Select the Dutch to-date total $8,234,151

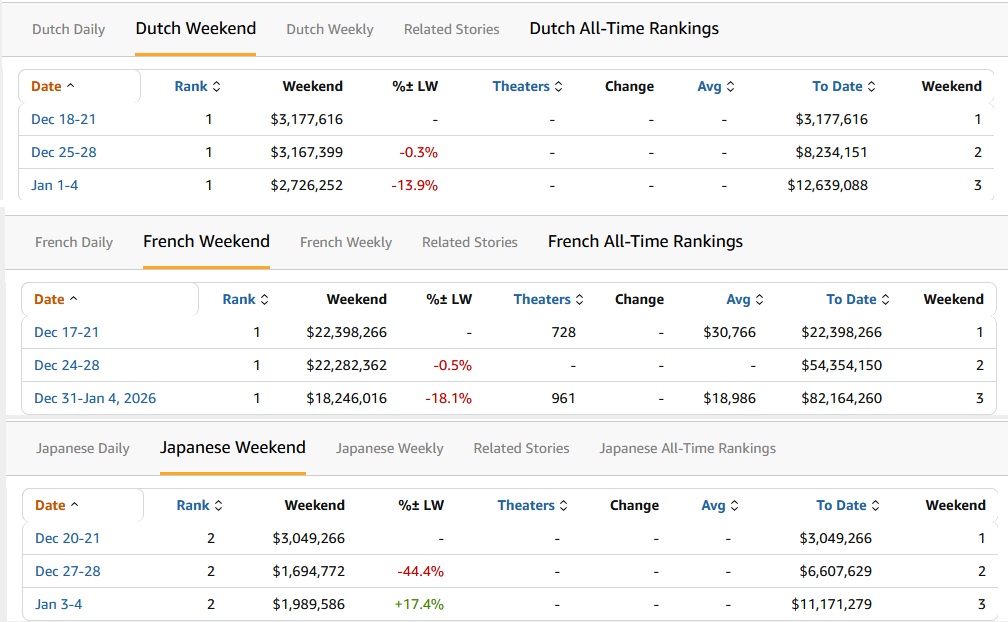(x=831, y=153)
